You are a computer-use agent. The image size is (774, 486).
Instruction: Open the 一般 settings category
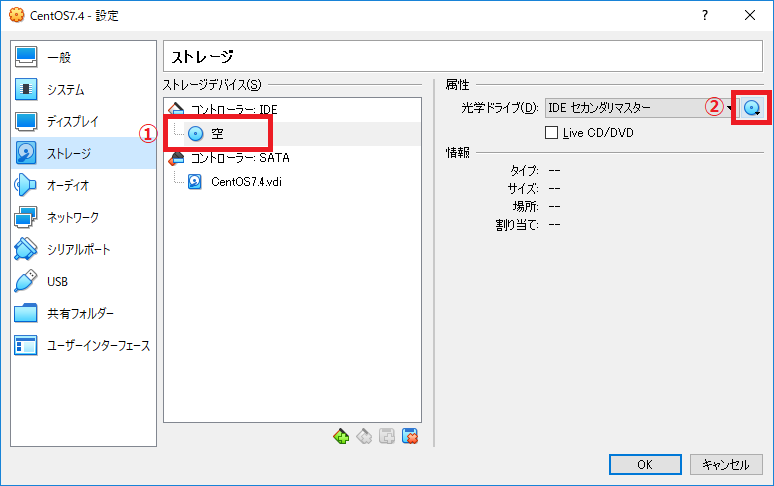[59, 57]
